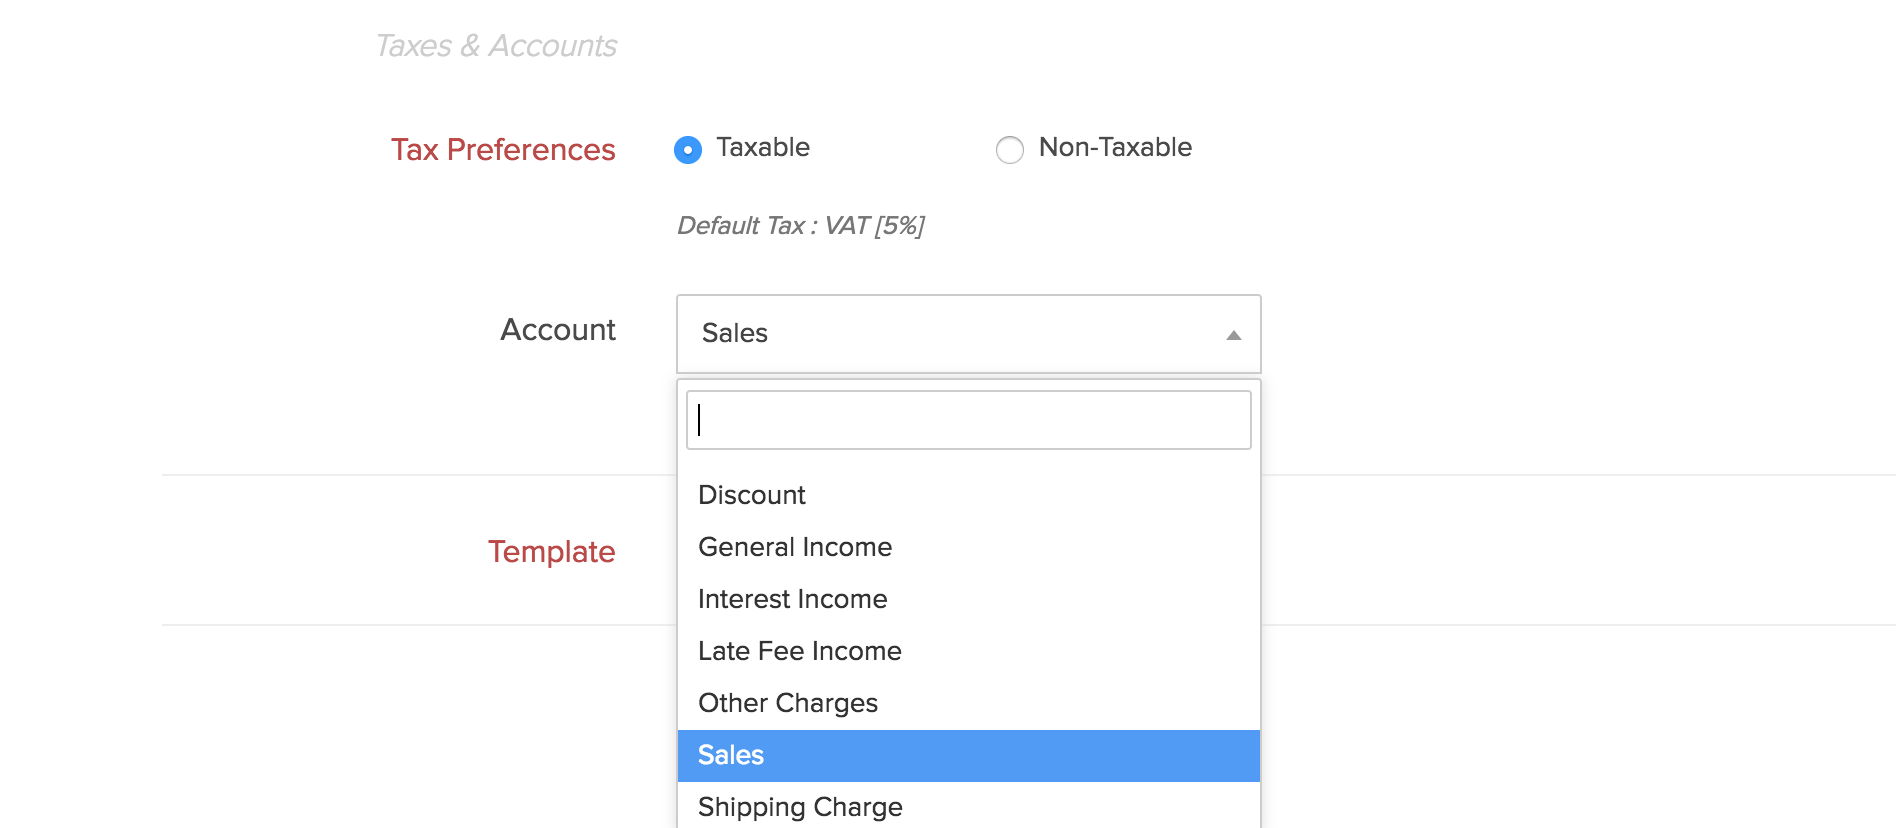Viewport: 1896px width, 828px height.
Task: Select the Taxable radio button
Action: click(x=688, y=150)
